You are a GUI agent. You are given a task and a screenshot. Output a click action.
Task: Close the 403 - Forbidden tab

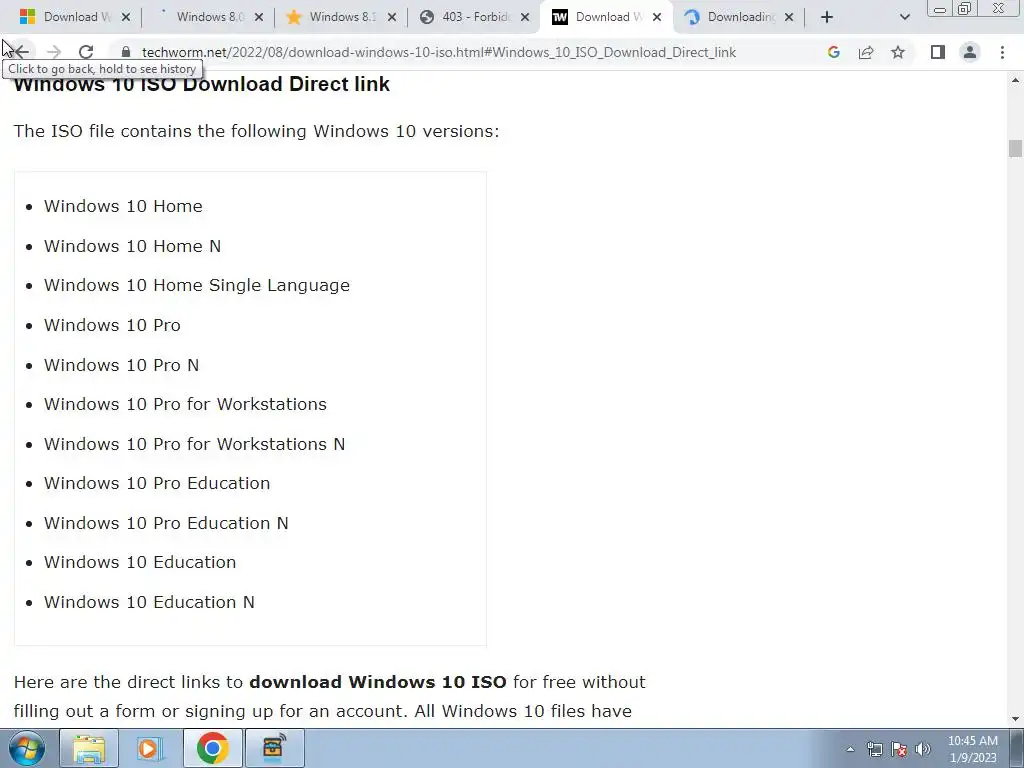(525, 17)
